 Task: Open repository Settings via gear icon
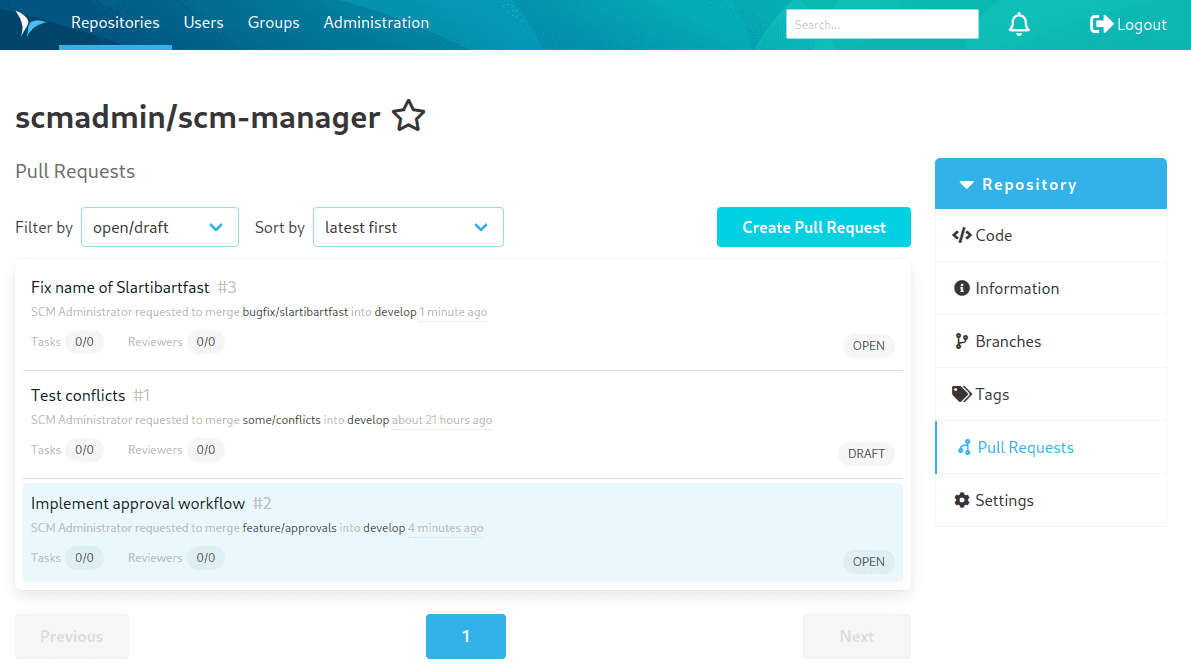point(963,500)
